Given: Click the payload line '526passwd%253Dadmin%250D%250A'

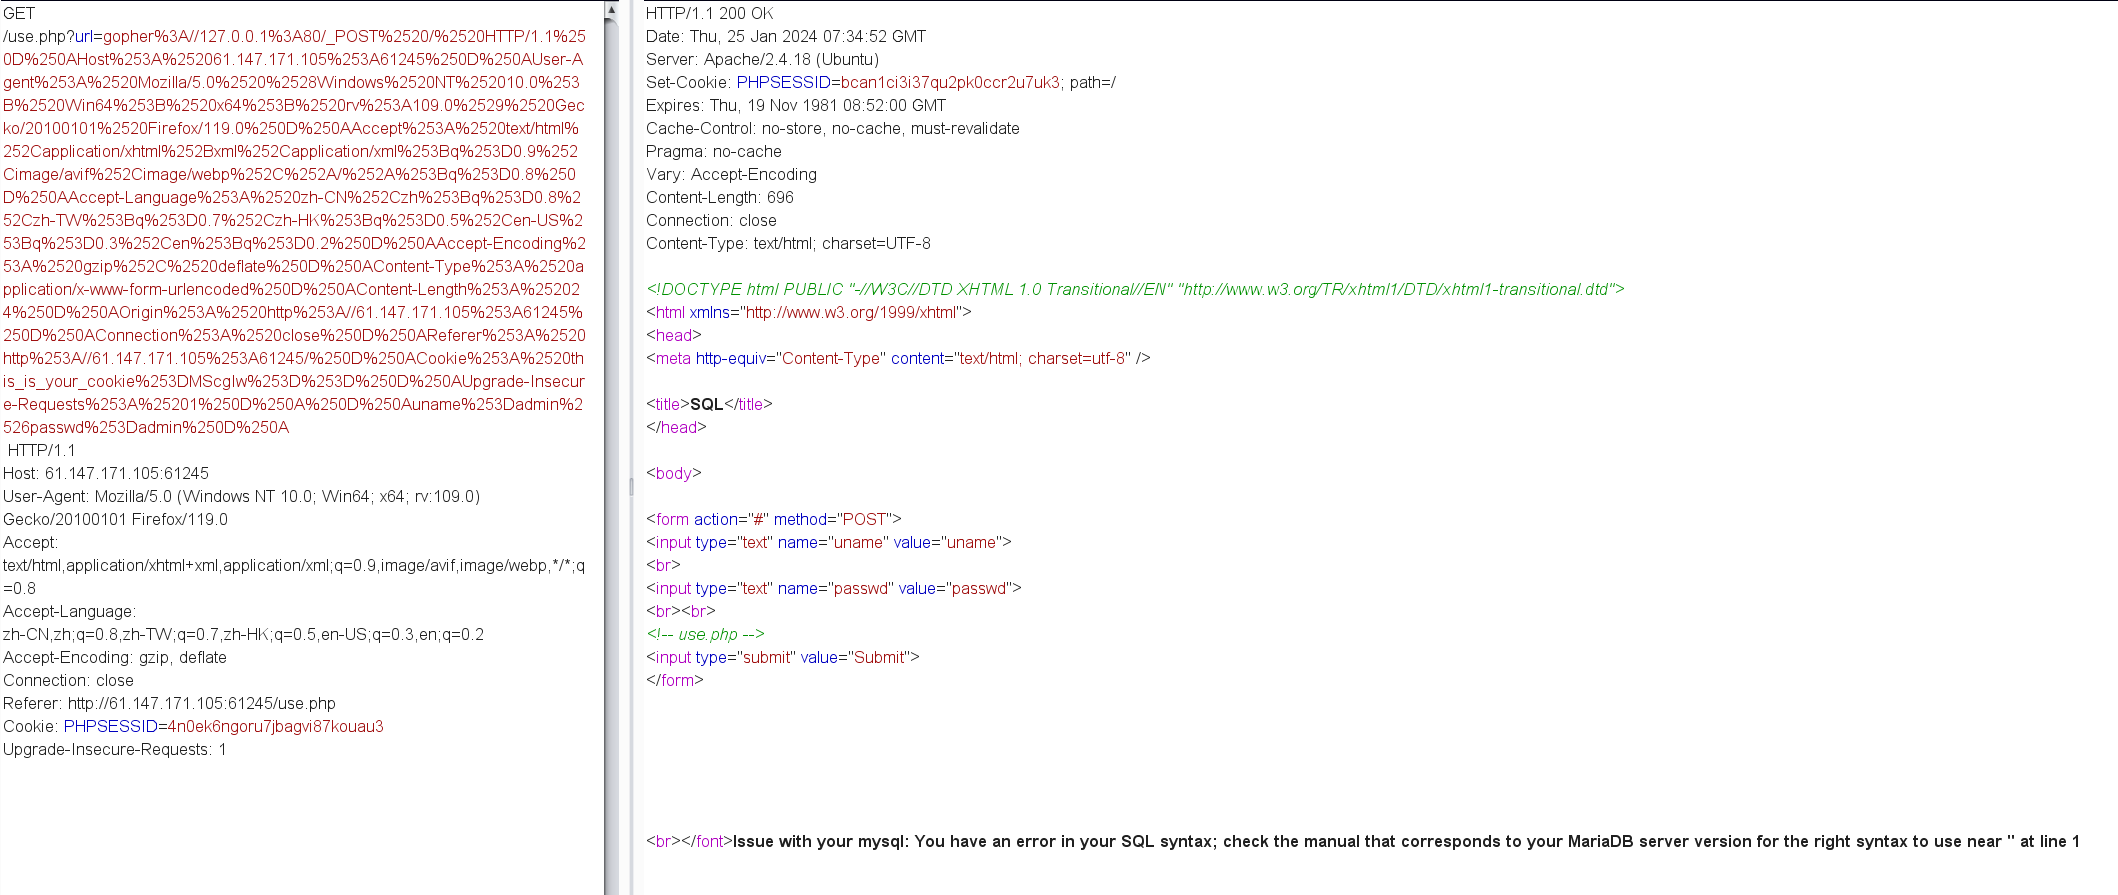Looking at the screenshot, I should click(x=146, y=427).
